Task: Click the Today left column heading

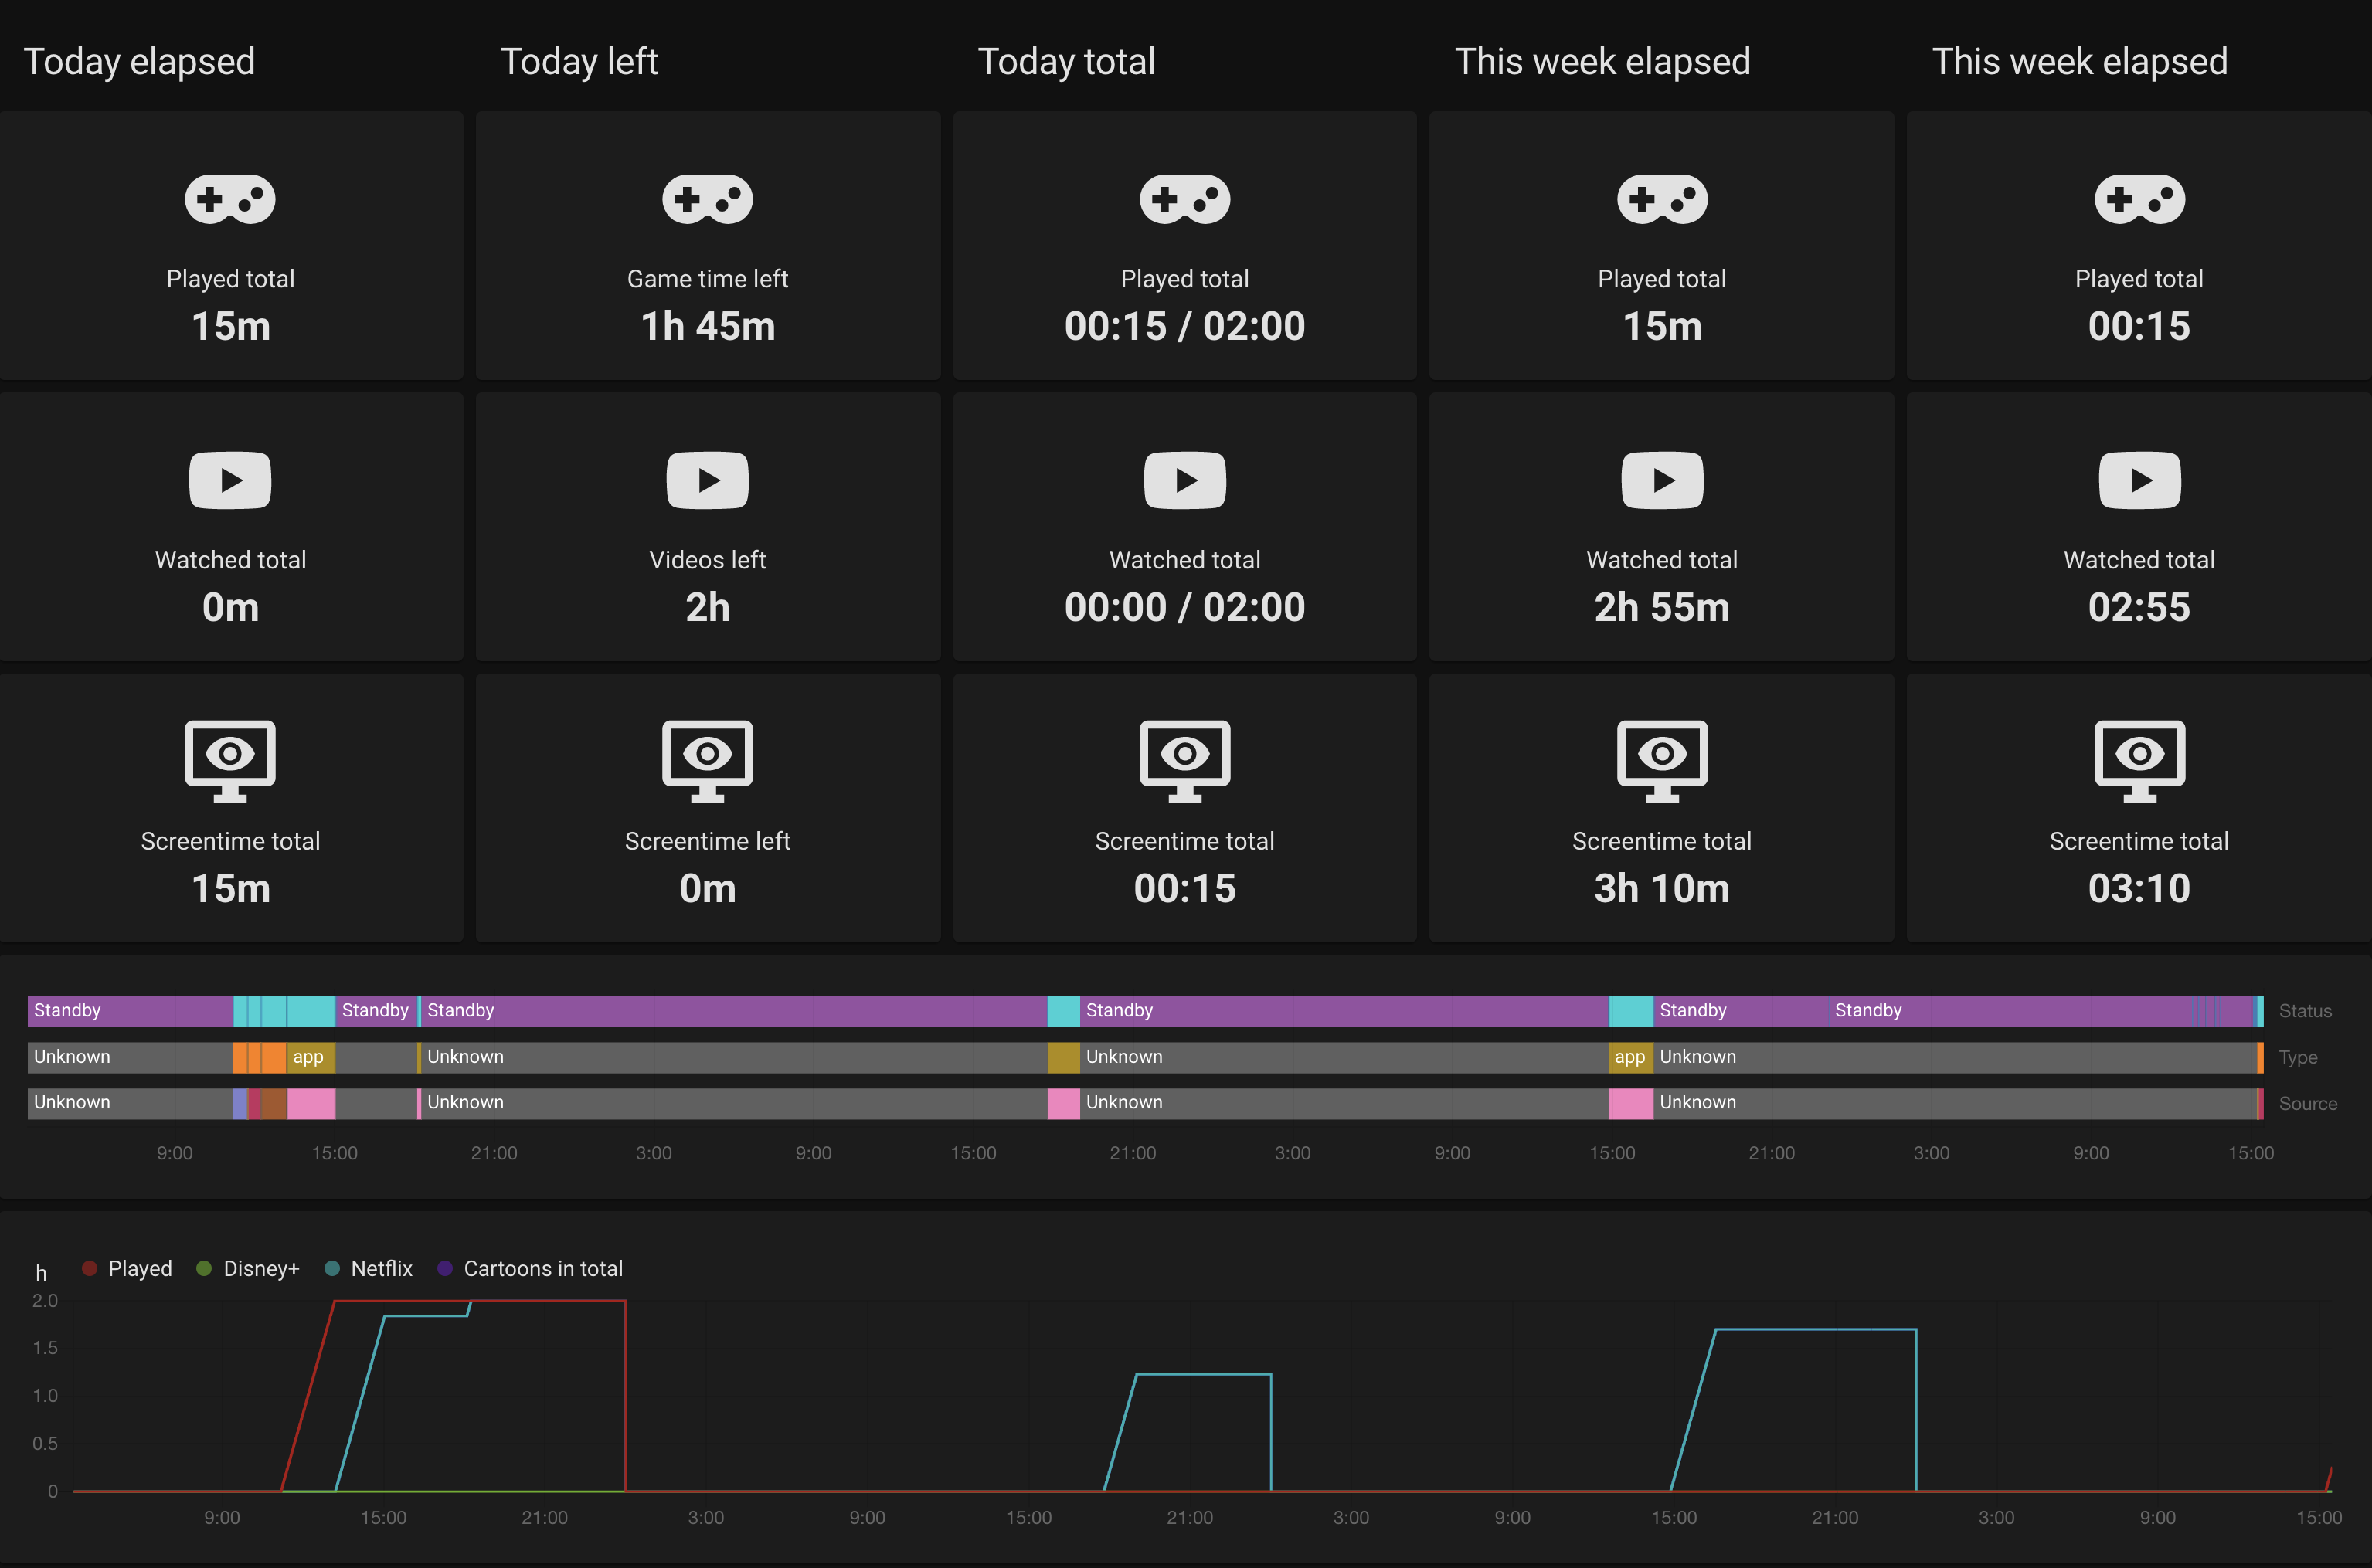Action: pyautogui.click(x=578, y=62)
